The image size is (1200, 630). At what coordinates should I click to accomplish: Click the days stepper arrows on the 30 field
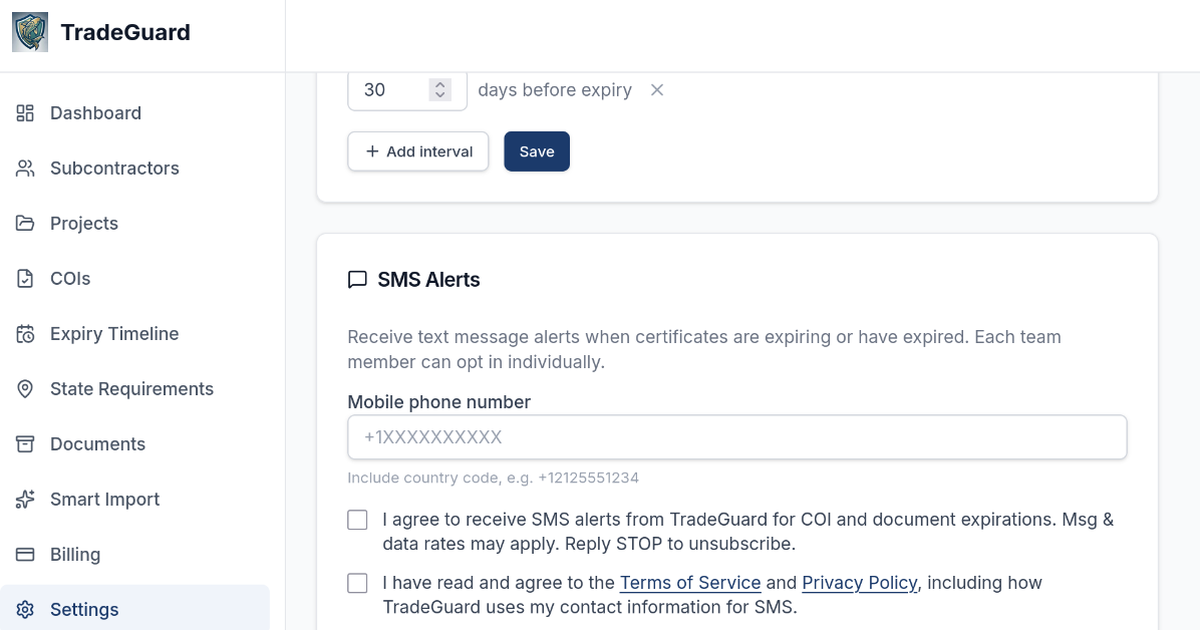click(x=440, y=90)
